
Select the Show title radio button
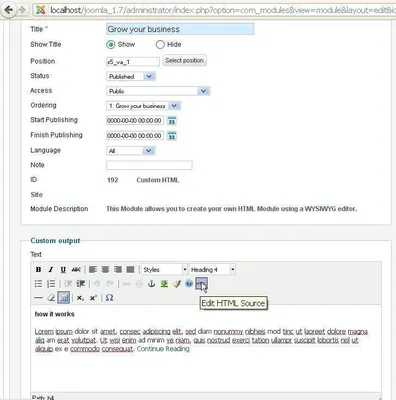[111, 44]
